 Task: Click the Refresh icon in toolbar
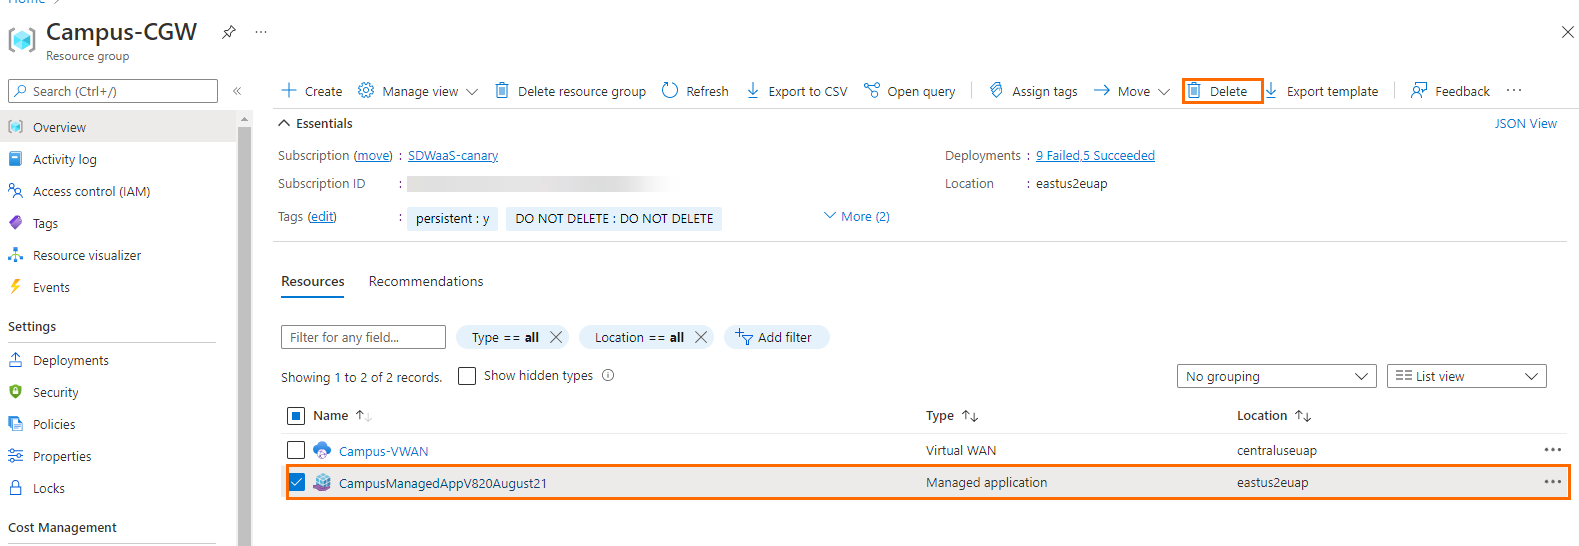coord(670,91)
